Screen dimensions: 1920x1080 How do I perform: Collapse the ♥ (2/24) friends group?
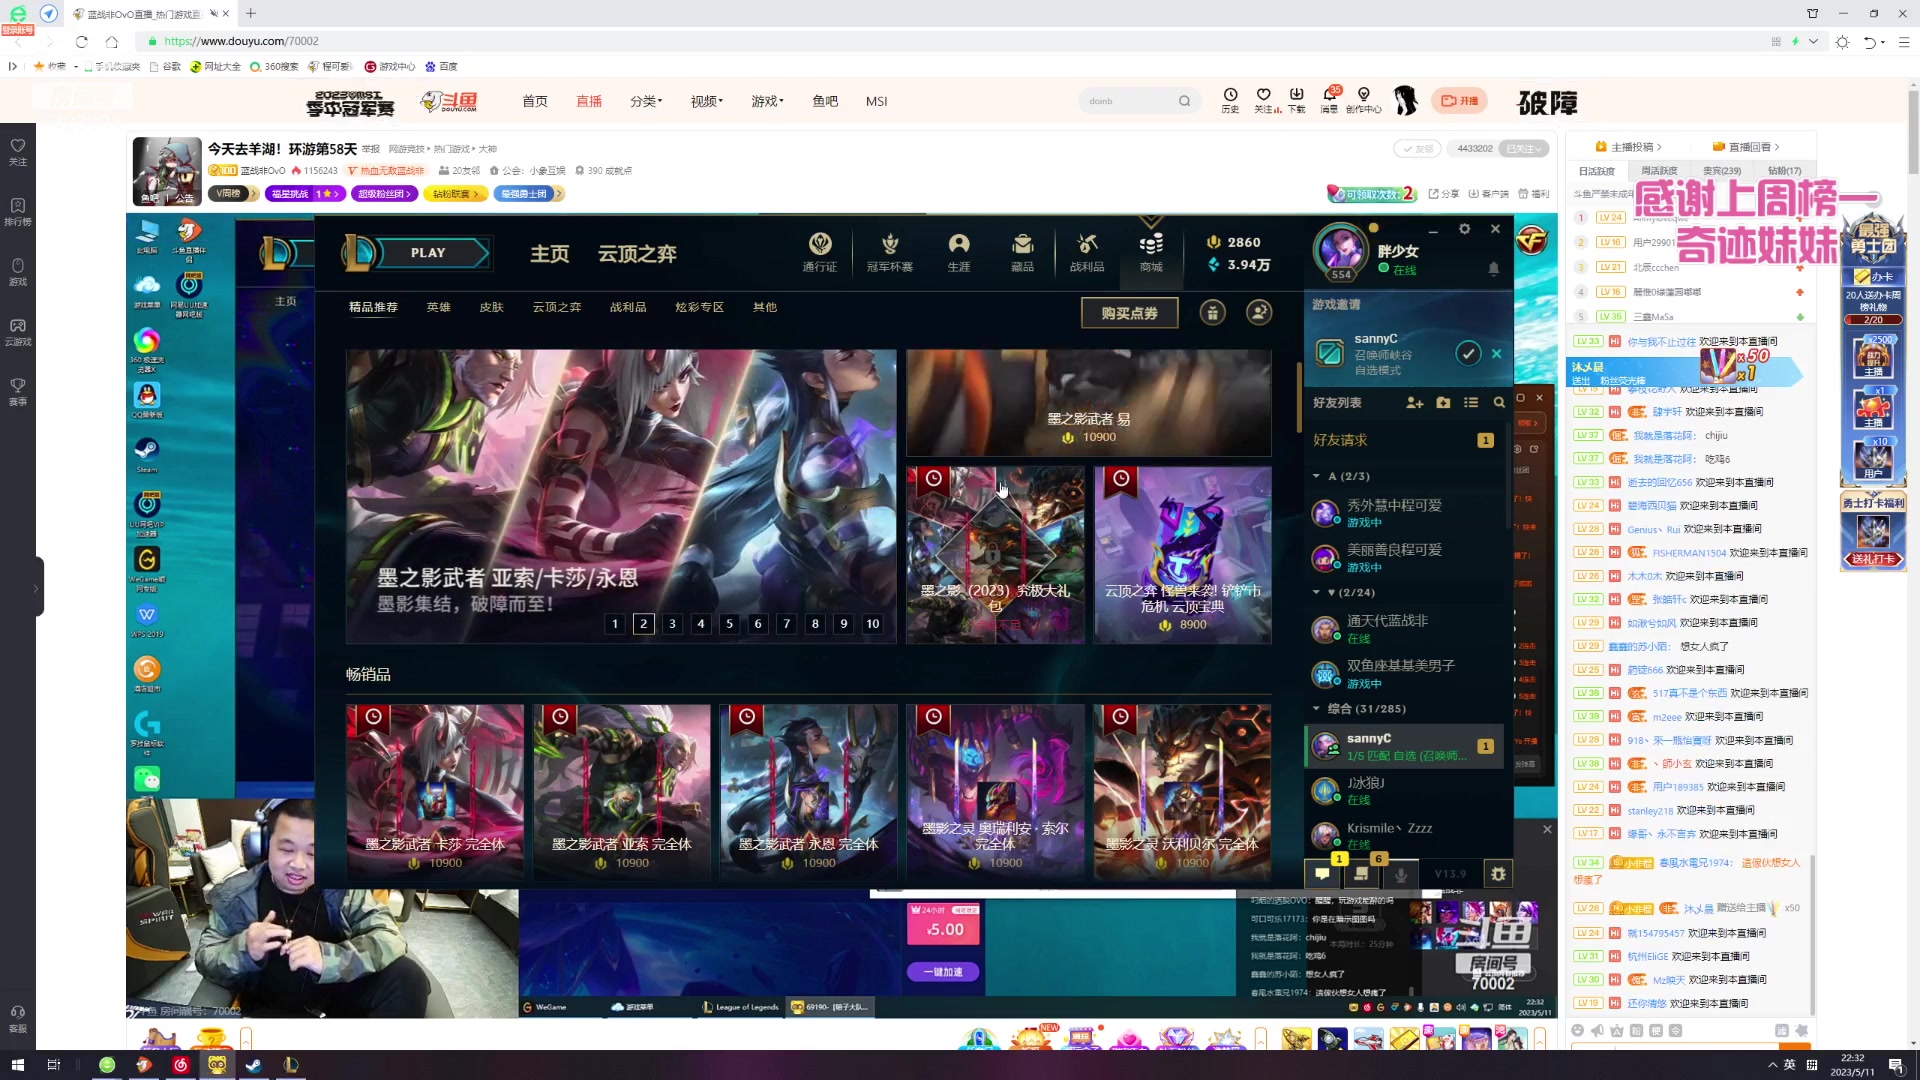click(x=1317, y=592)
